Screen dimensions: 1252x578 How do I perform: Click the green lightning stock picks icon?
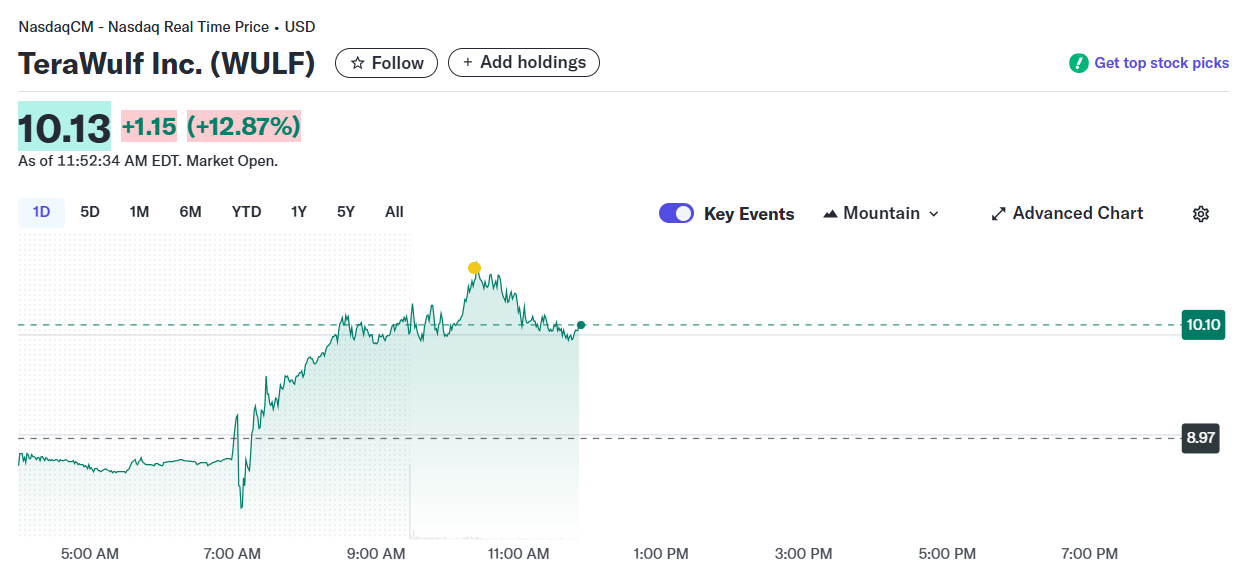click(1078, 63)
